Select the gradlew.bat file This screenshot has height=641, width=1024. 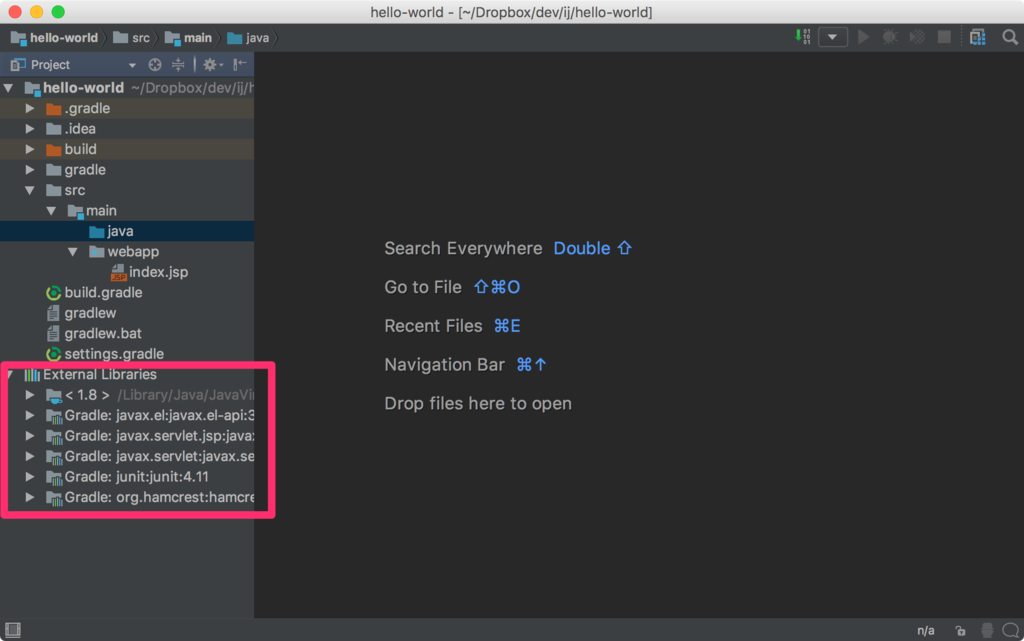(x=127, y=334)
